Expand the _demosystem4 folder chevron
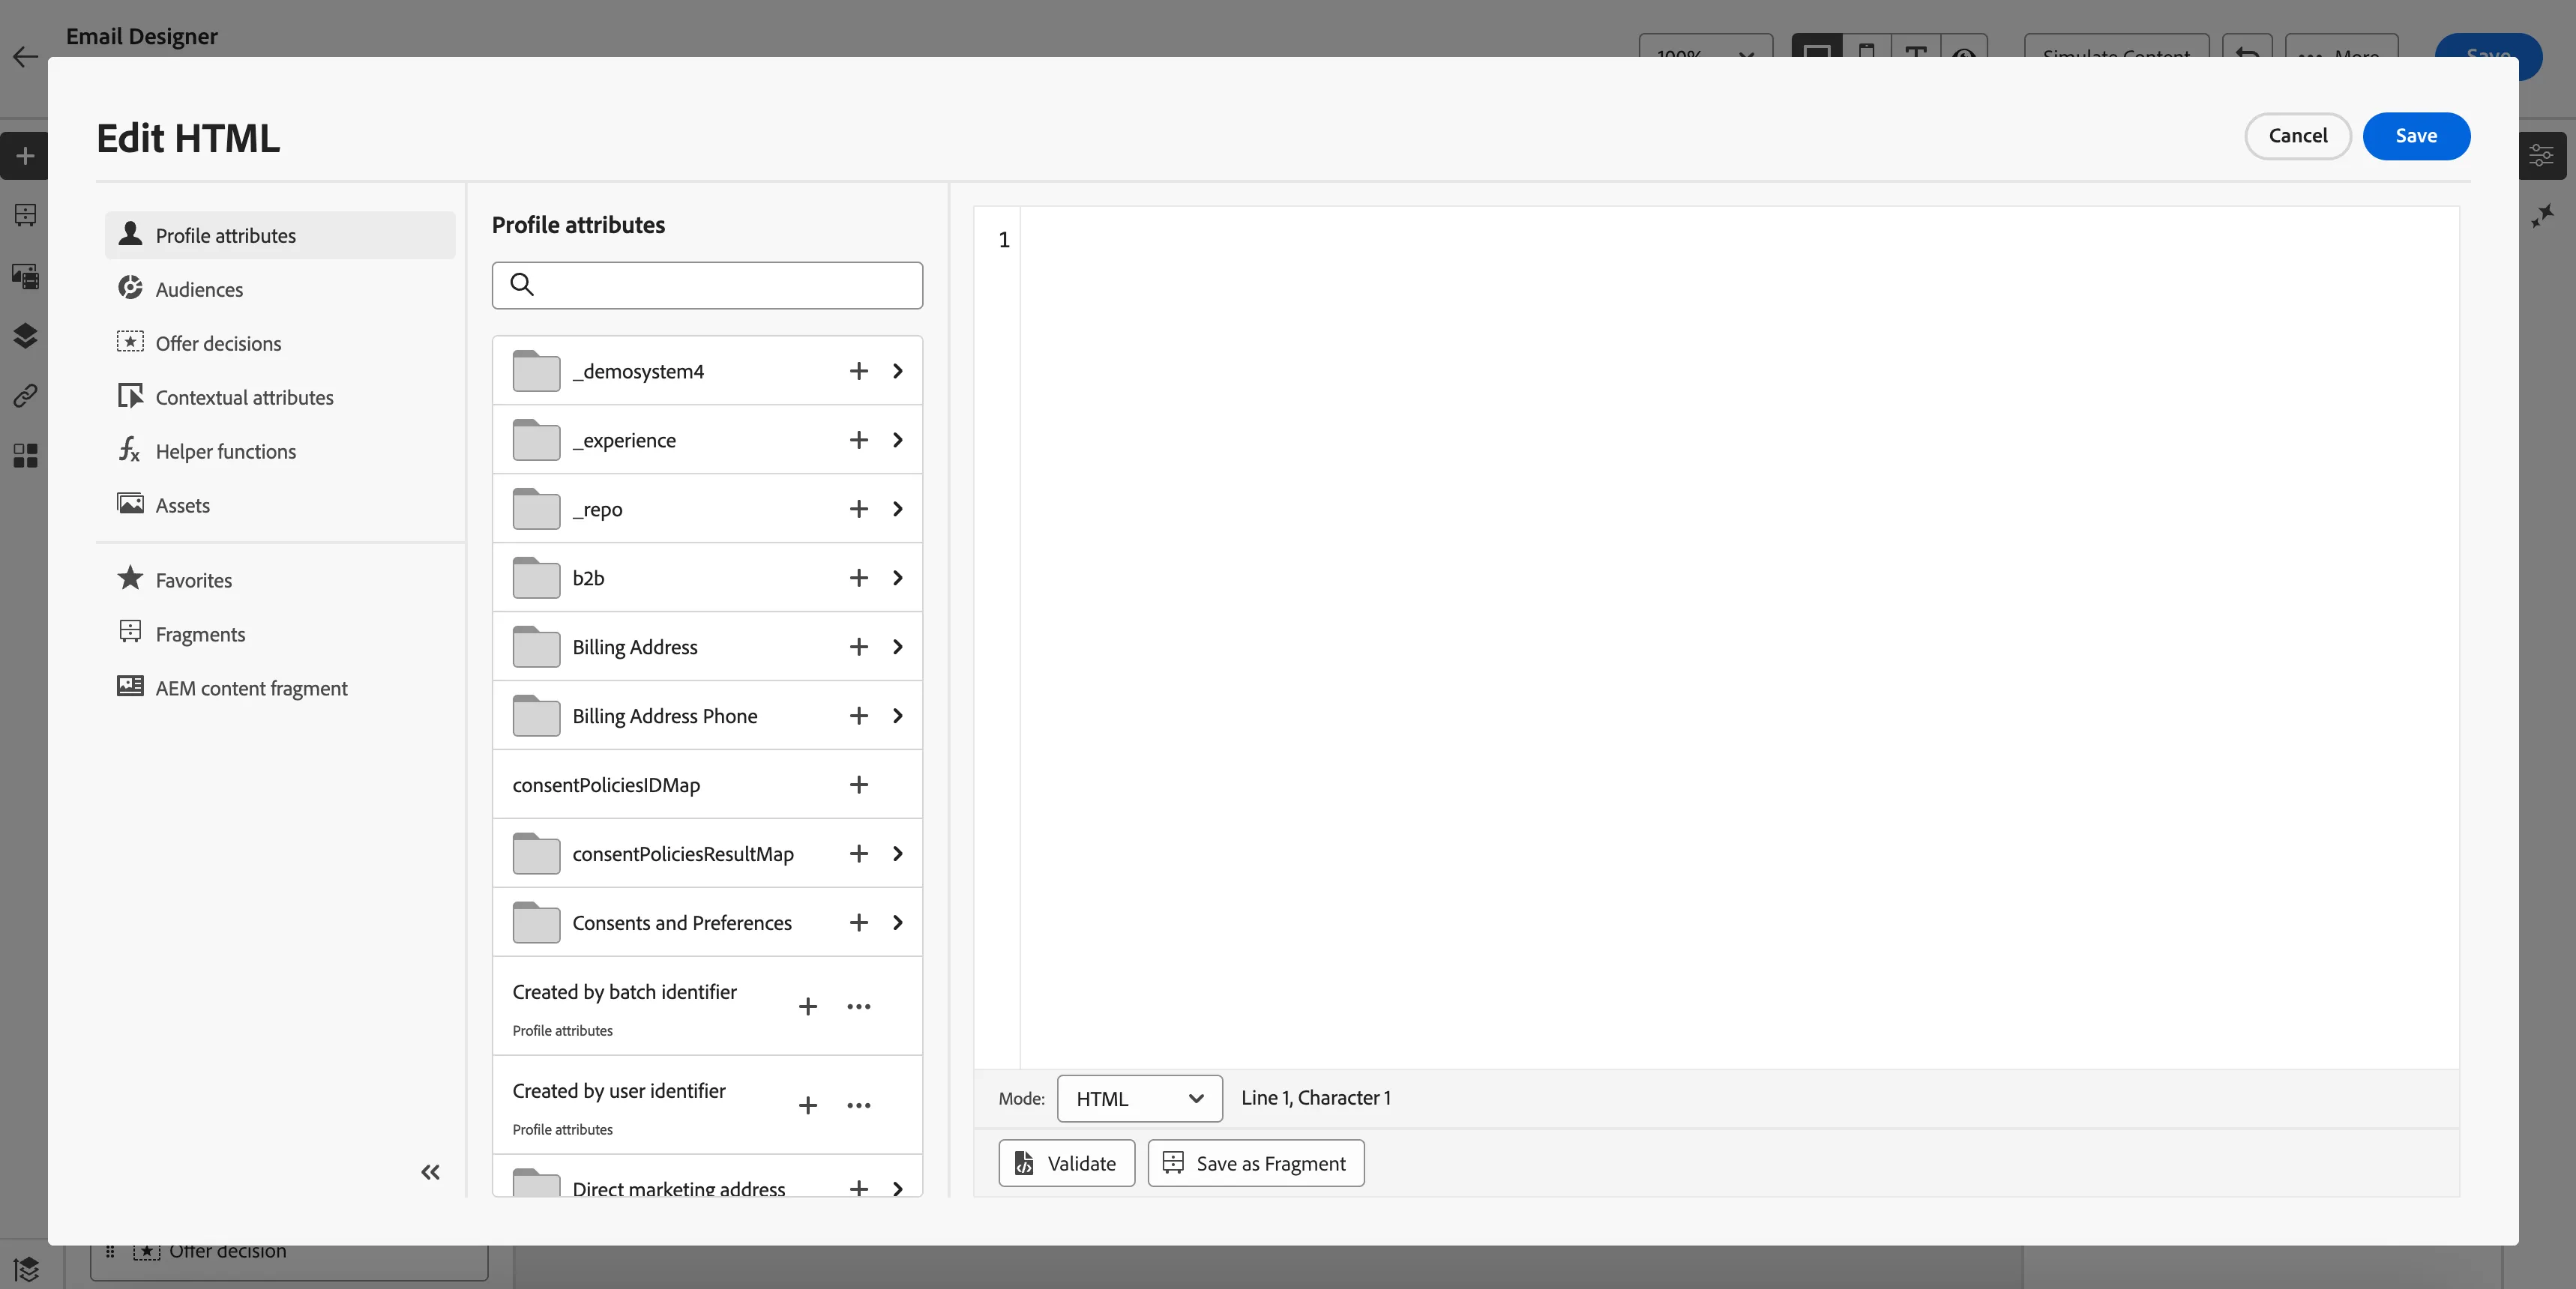The image size is (2576, 1289). 898,371
